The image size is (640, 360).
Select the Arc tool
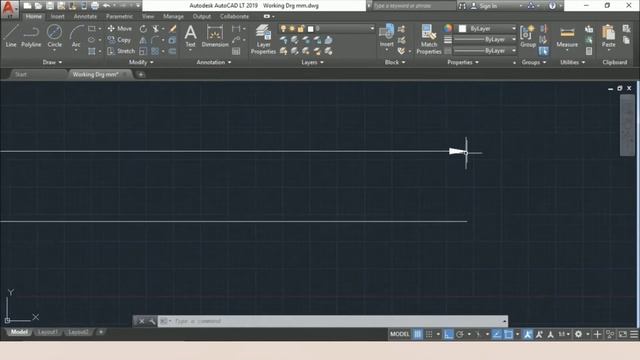pyautogui.click(x=76, y=36)
